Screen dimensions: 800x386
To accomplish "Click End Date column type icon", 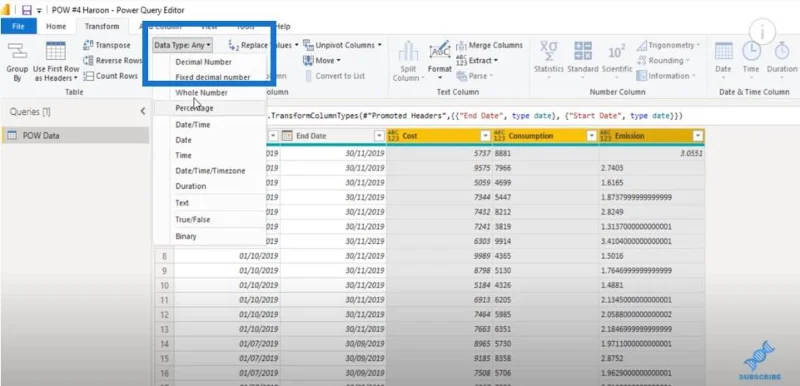I will [x=287, y=136].
